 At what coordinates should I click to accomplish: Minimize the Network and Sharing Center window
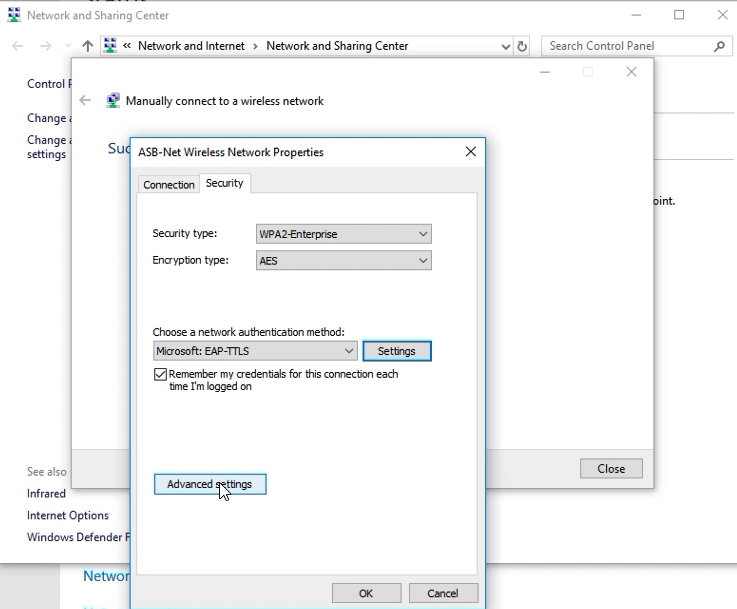click(636, 15)
